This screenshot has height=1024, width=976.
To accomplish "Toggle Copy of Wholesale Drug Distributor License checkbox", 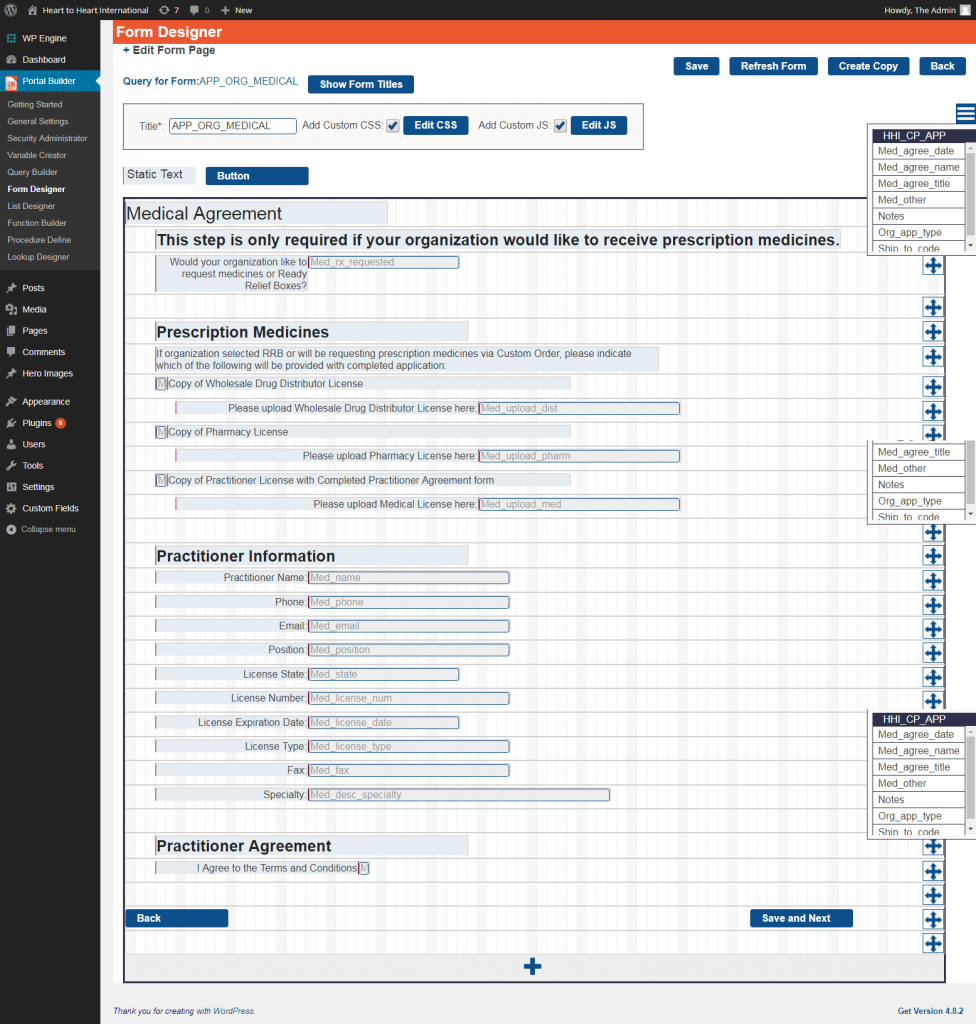I will pyautogui.click(x=161, y=383).
